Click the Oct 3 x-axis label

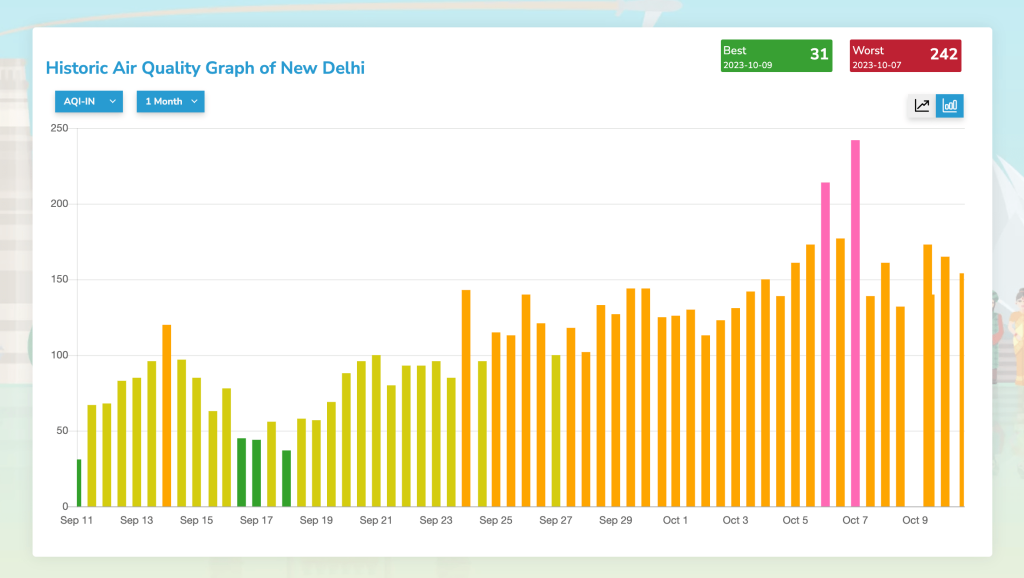pos(735,521)
